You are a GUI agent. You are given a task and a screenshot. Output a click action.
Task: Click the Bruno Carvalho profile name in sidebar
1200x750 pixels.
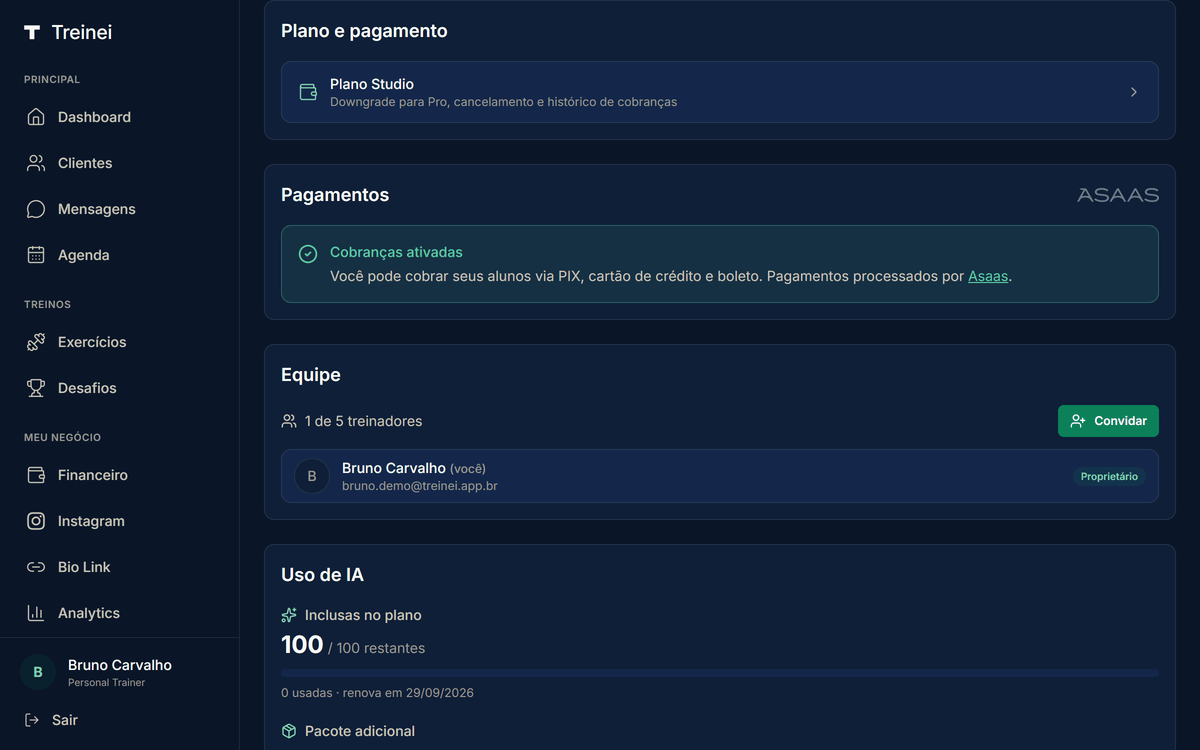[120, 665]
